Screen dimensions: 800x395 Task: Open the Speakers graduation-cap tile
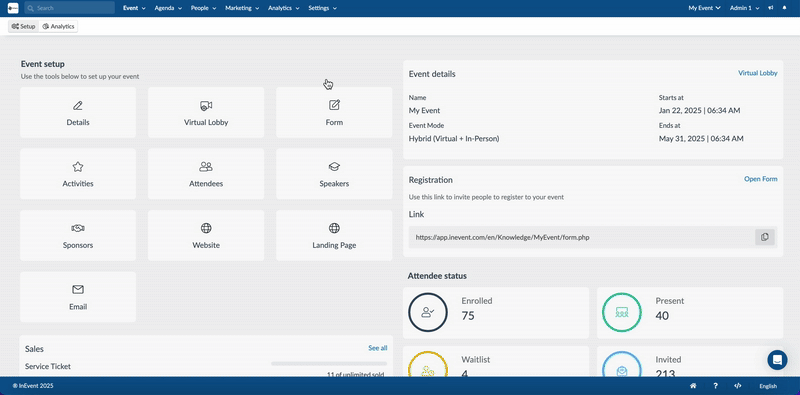click(x=334, y=174)
